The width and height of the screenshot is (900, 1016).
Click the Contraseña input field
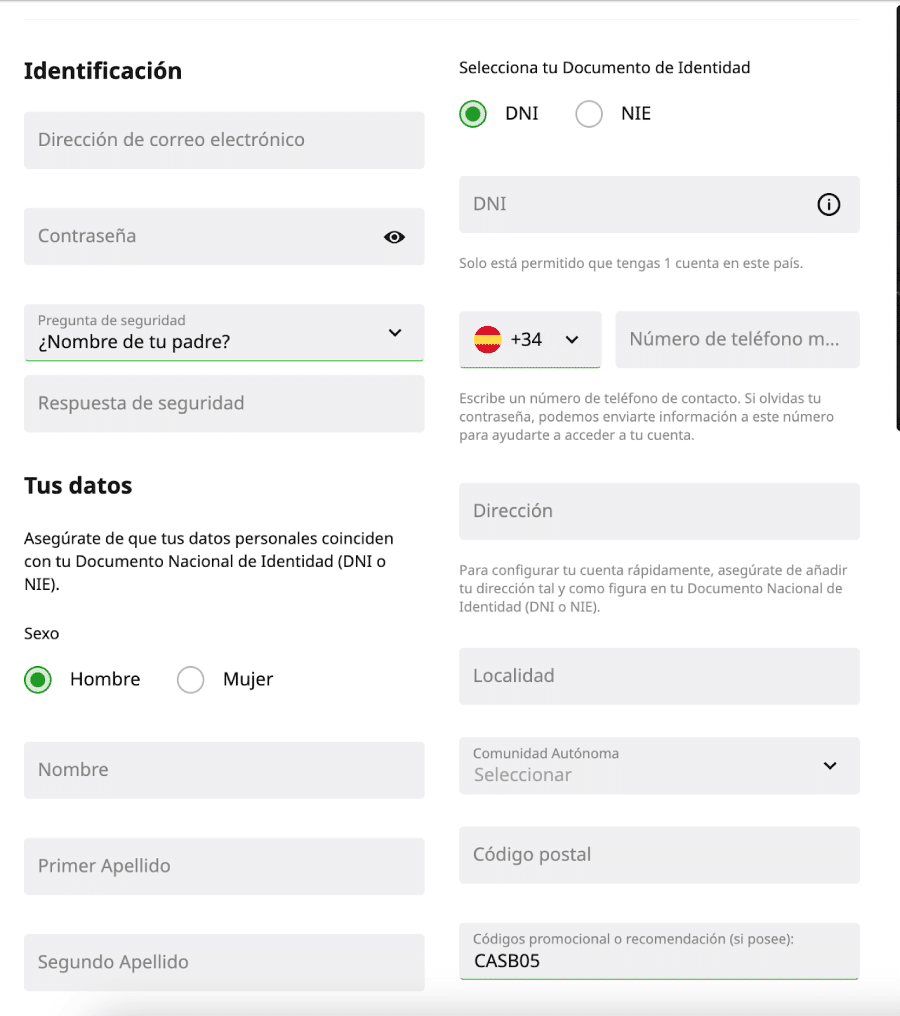pos(200,237)
